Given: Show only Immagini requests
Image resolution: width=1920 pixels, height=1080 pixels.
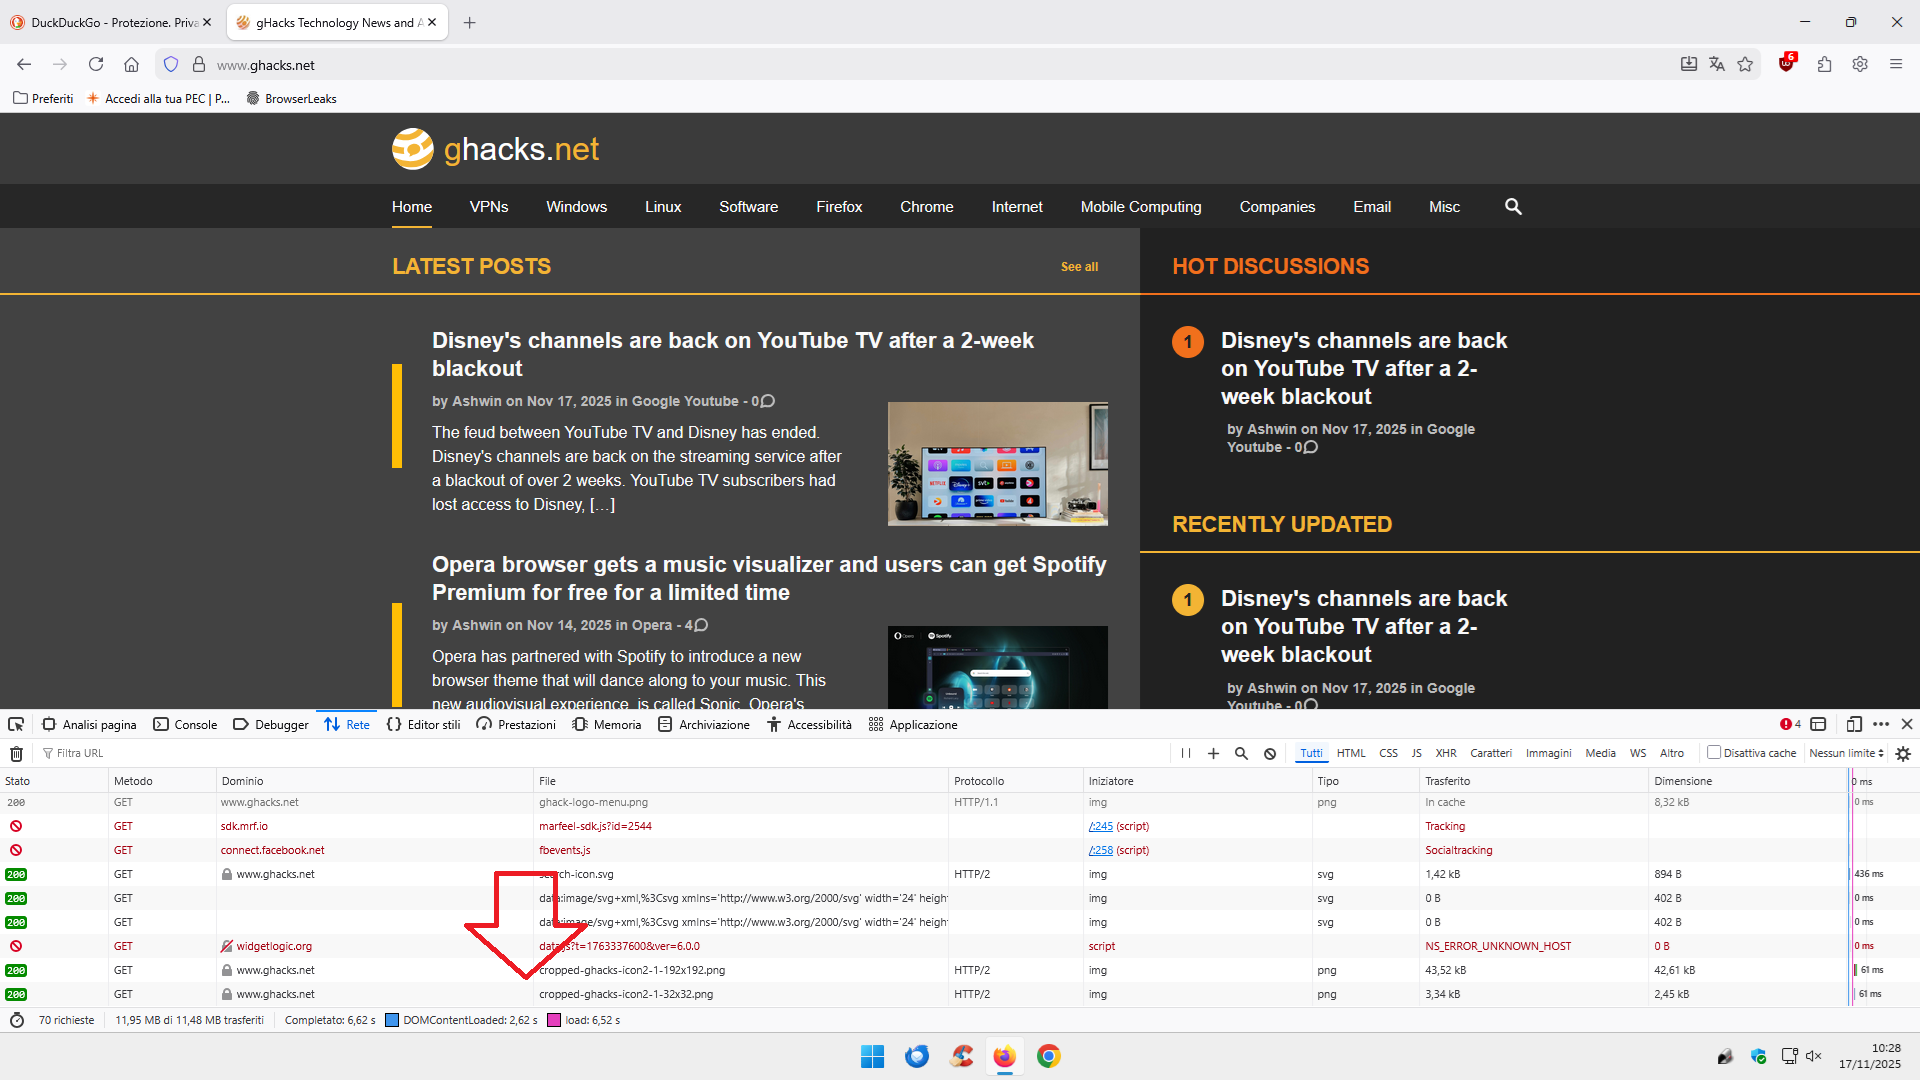Looking at the screenshot, I should (x=1548, y=753).
